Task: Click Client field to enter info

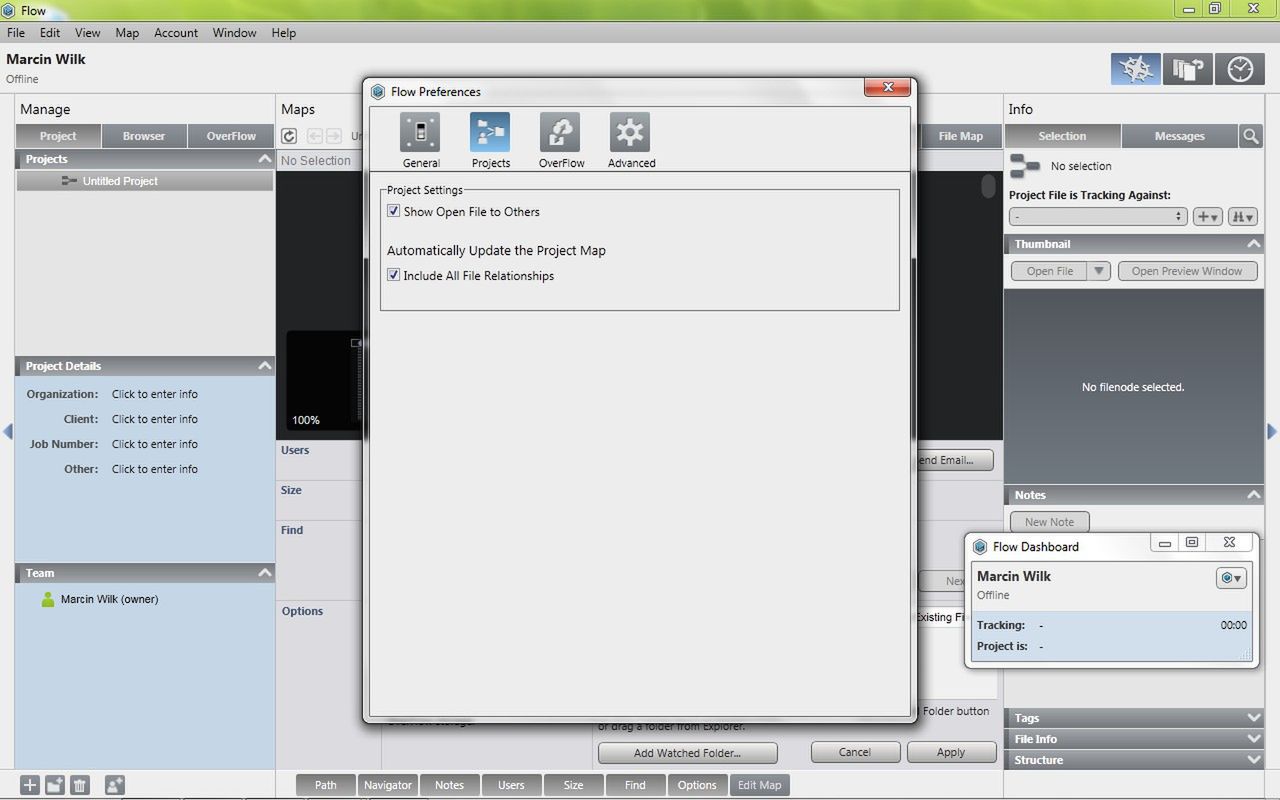Action: pos(155,419)
